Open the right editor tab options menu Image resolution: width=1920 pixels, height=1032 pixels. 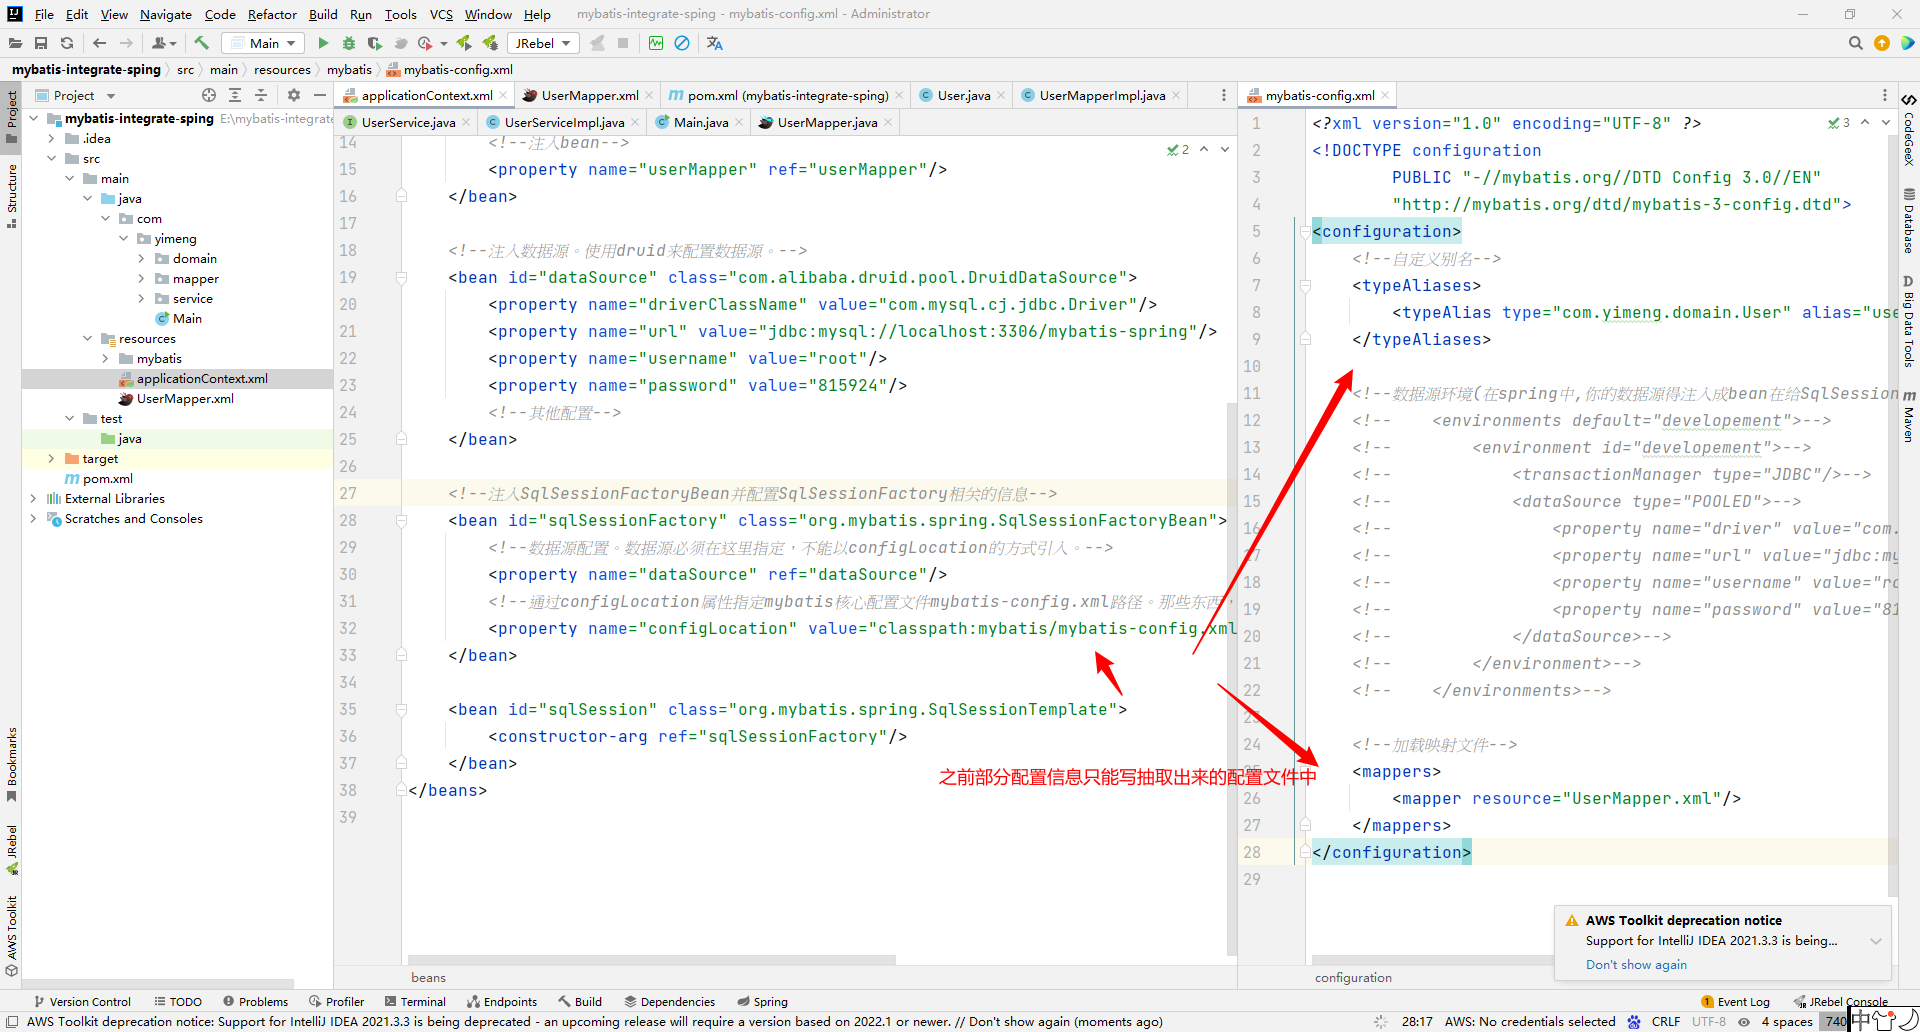[1885, 95]
